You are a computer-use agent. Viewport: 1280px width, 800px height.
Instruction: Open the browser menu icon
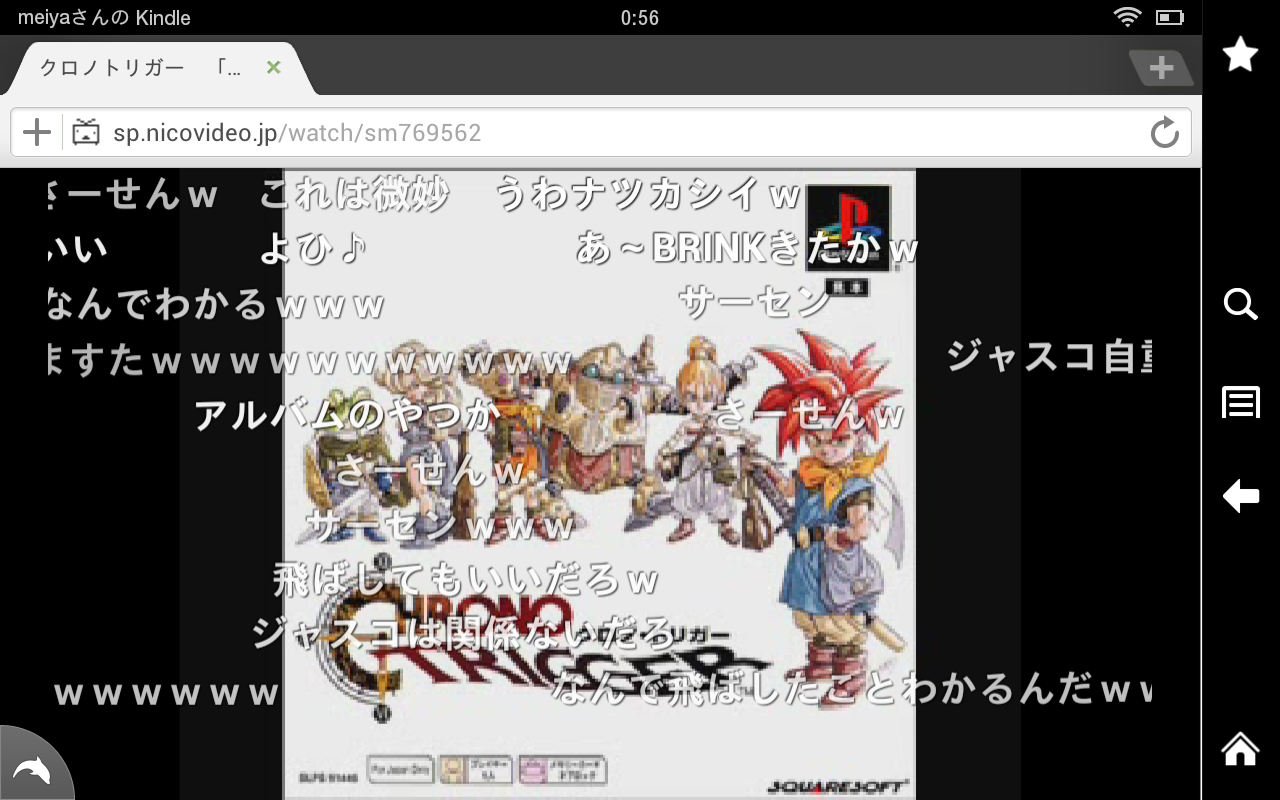(x=1240, y=403)
